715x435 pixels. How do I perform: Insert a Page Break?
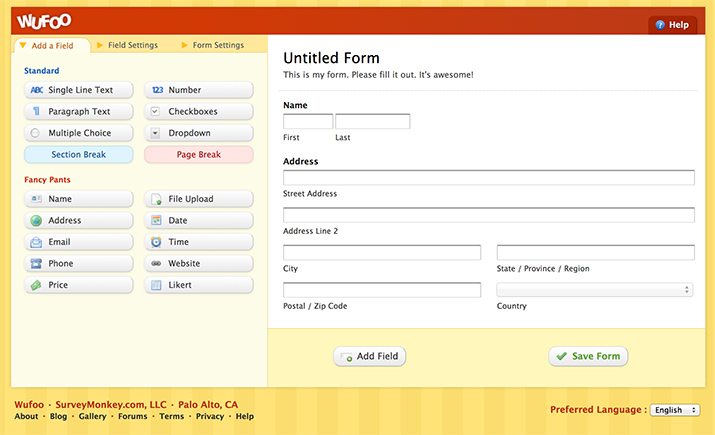[199, 155]
